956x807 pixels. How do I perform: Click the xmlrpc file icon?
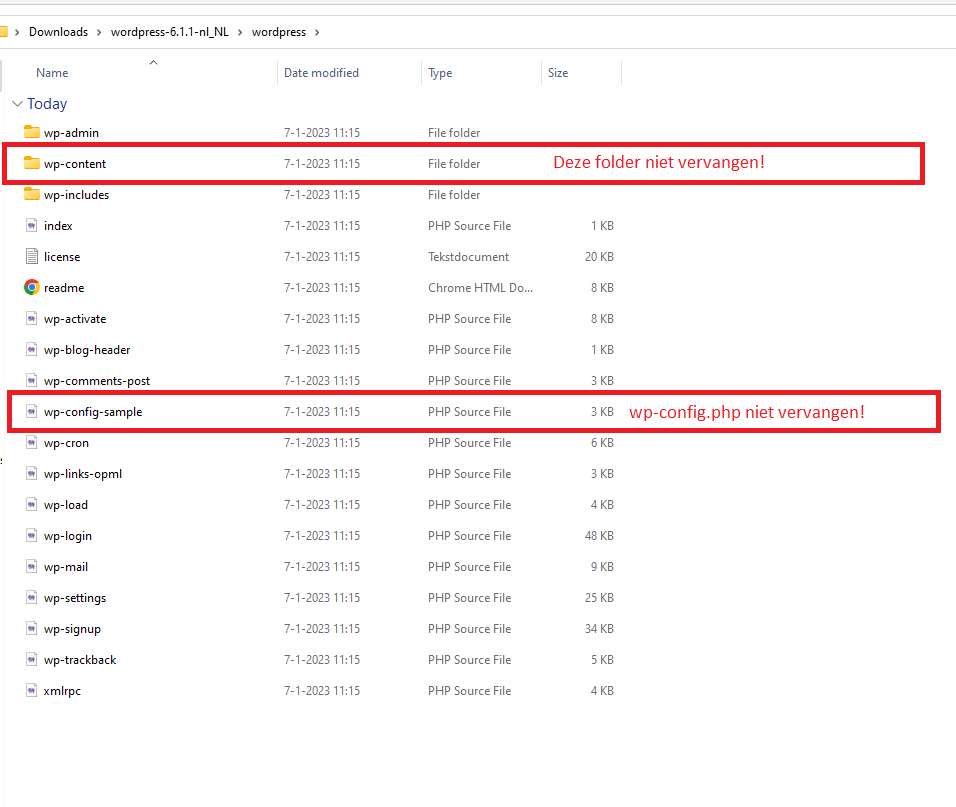tap(32, 691)
